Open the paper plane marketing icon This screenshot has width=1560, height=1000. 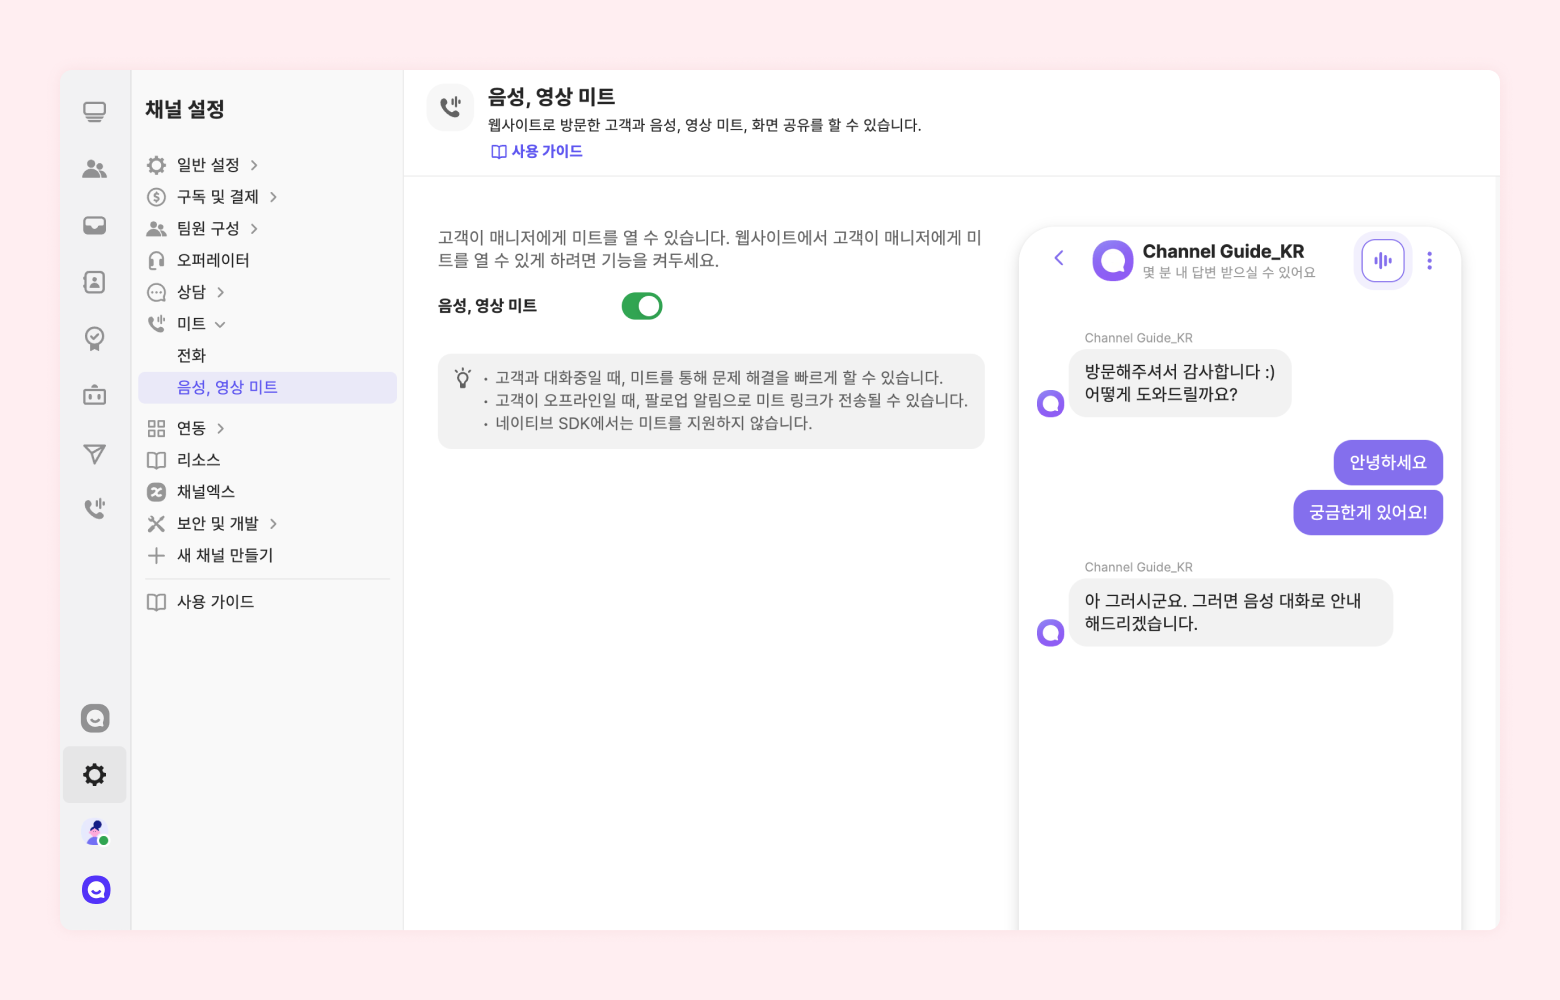(95, 454)
